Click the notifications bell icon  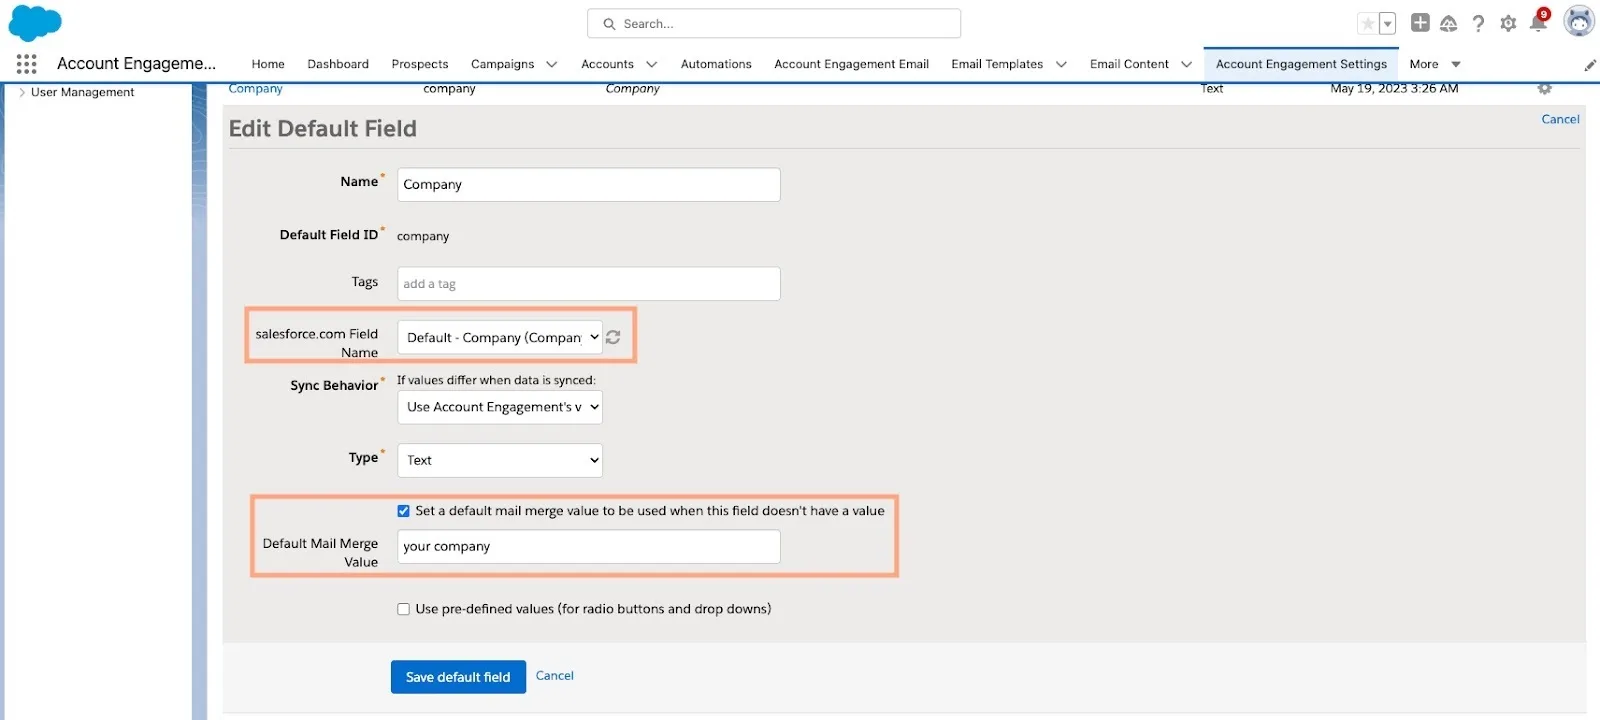[1538, 23]
